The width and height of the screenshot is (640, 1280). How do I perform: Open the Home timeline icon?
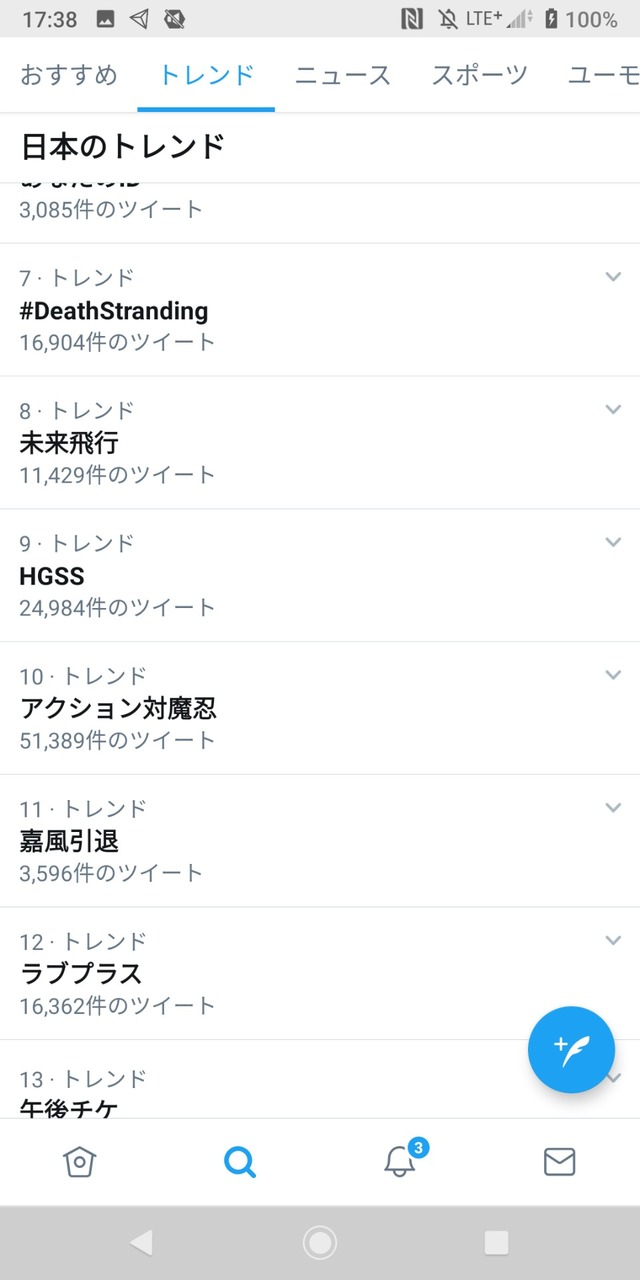pos(80,1162)
